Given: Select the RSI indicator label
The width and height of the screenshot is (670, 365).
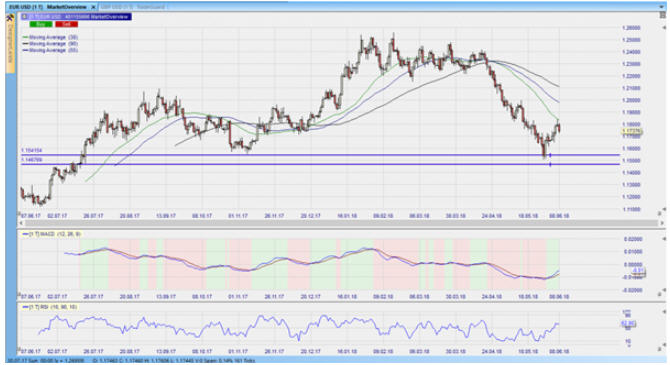Looking at the screenshot, I should point(50,307).
